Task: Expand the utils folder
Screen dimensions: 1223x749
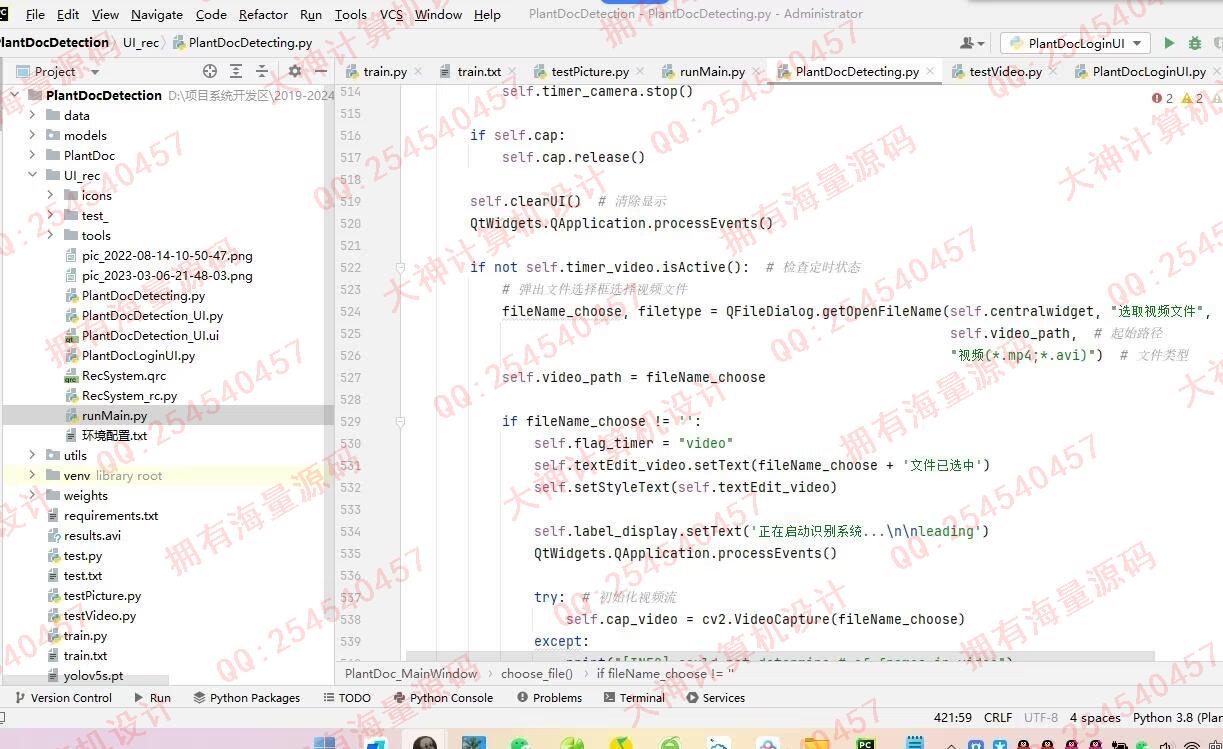Action: point(32,455)
